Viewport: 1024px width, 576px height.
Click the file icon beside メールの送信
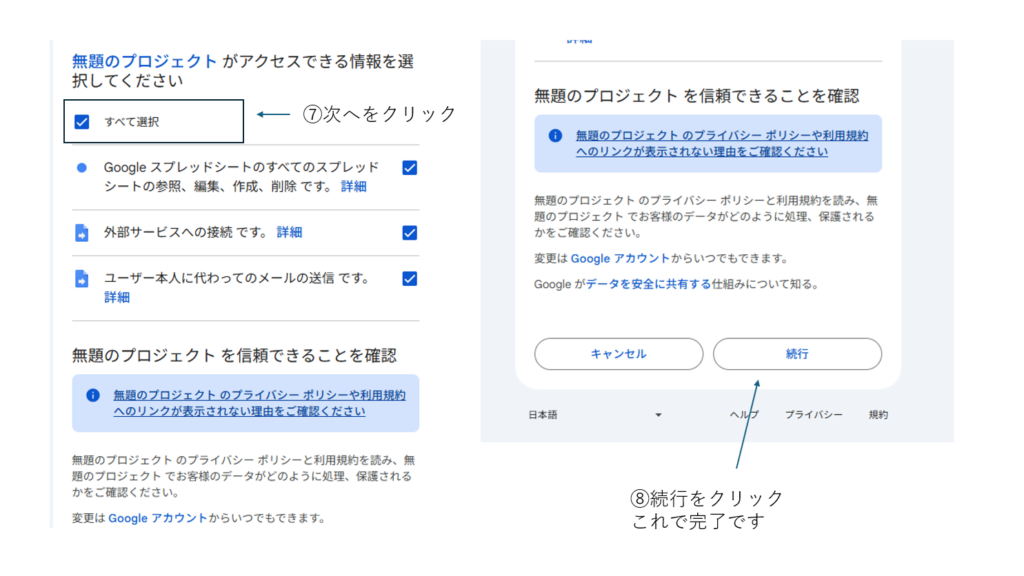[x=82, y=279]
